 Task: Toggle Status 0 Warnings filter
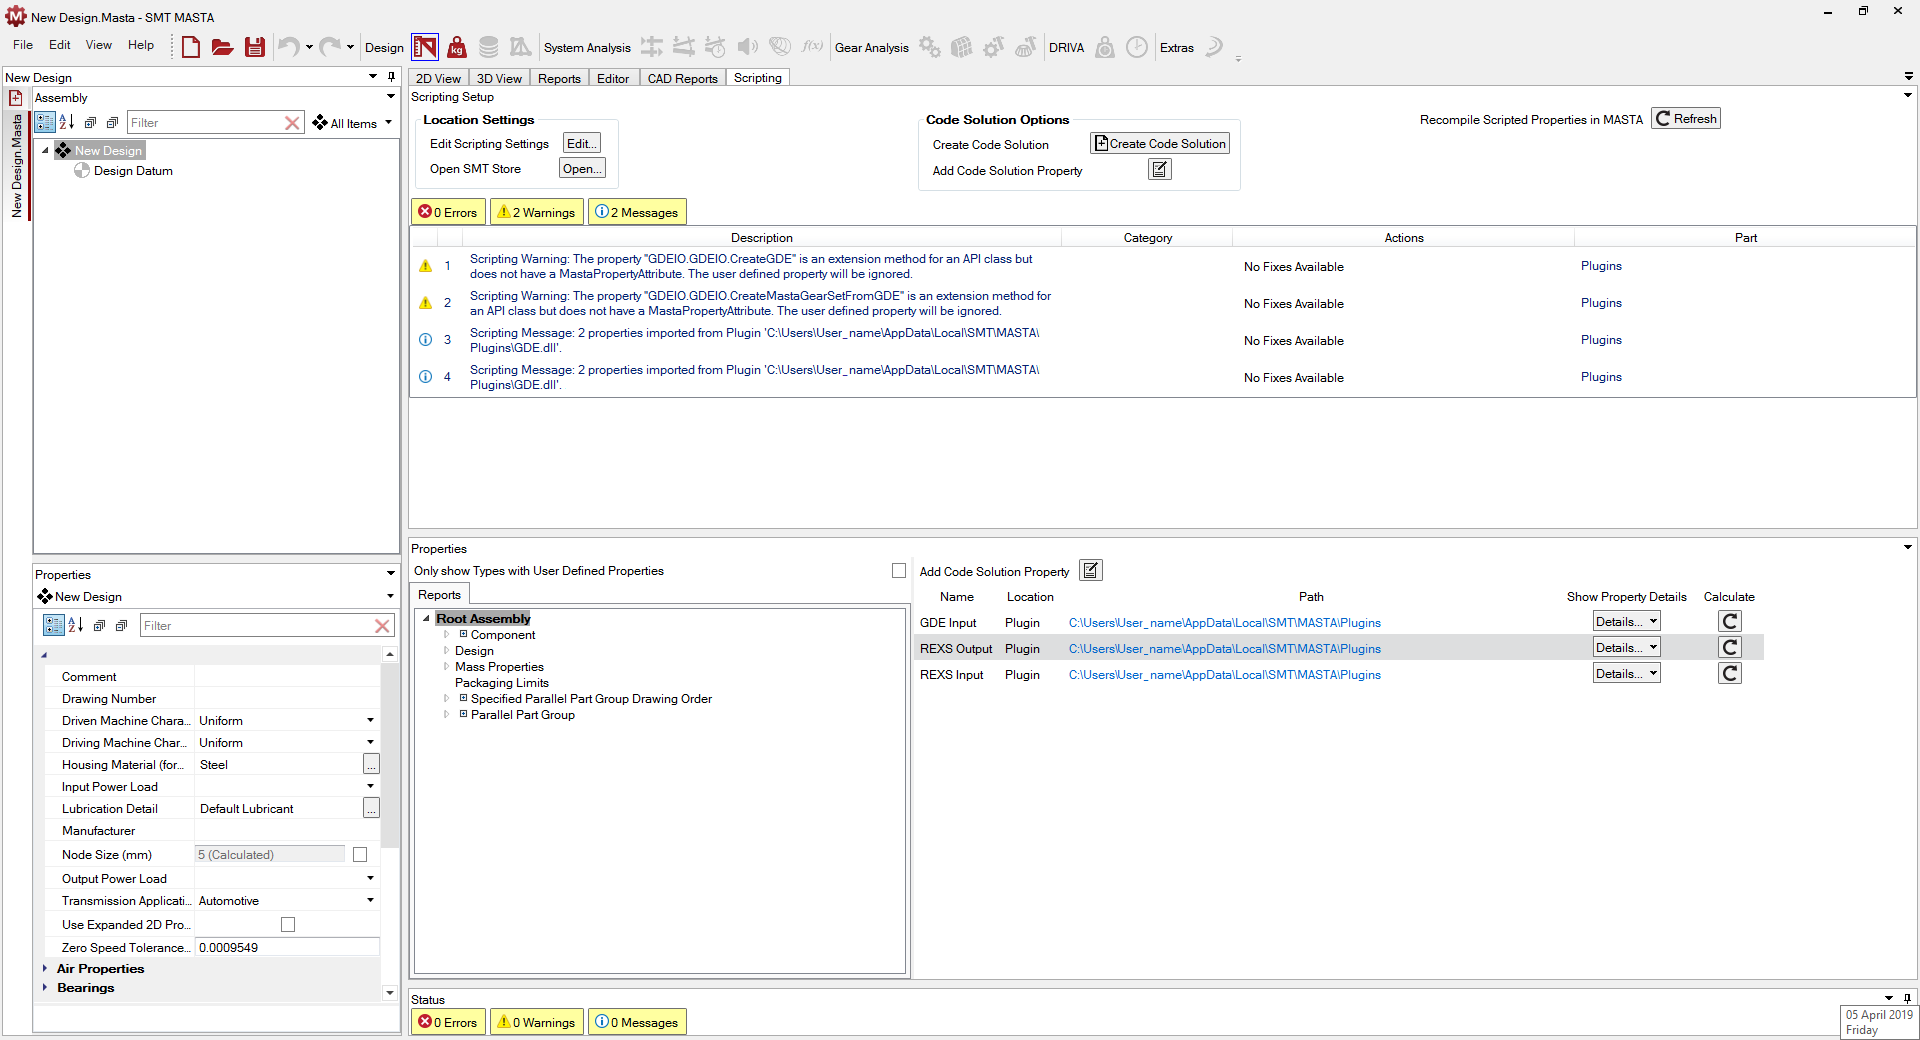click(537, 1022)
